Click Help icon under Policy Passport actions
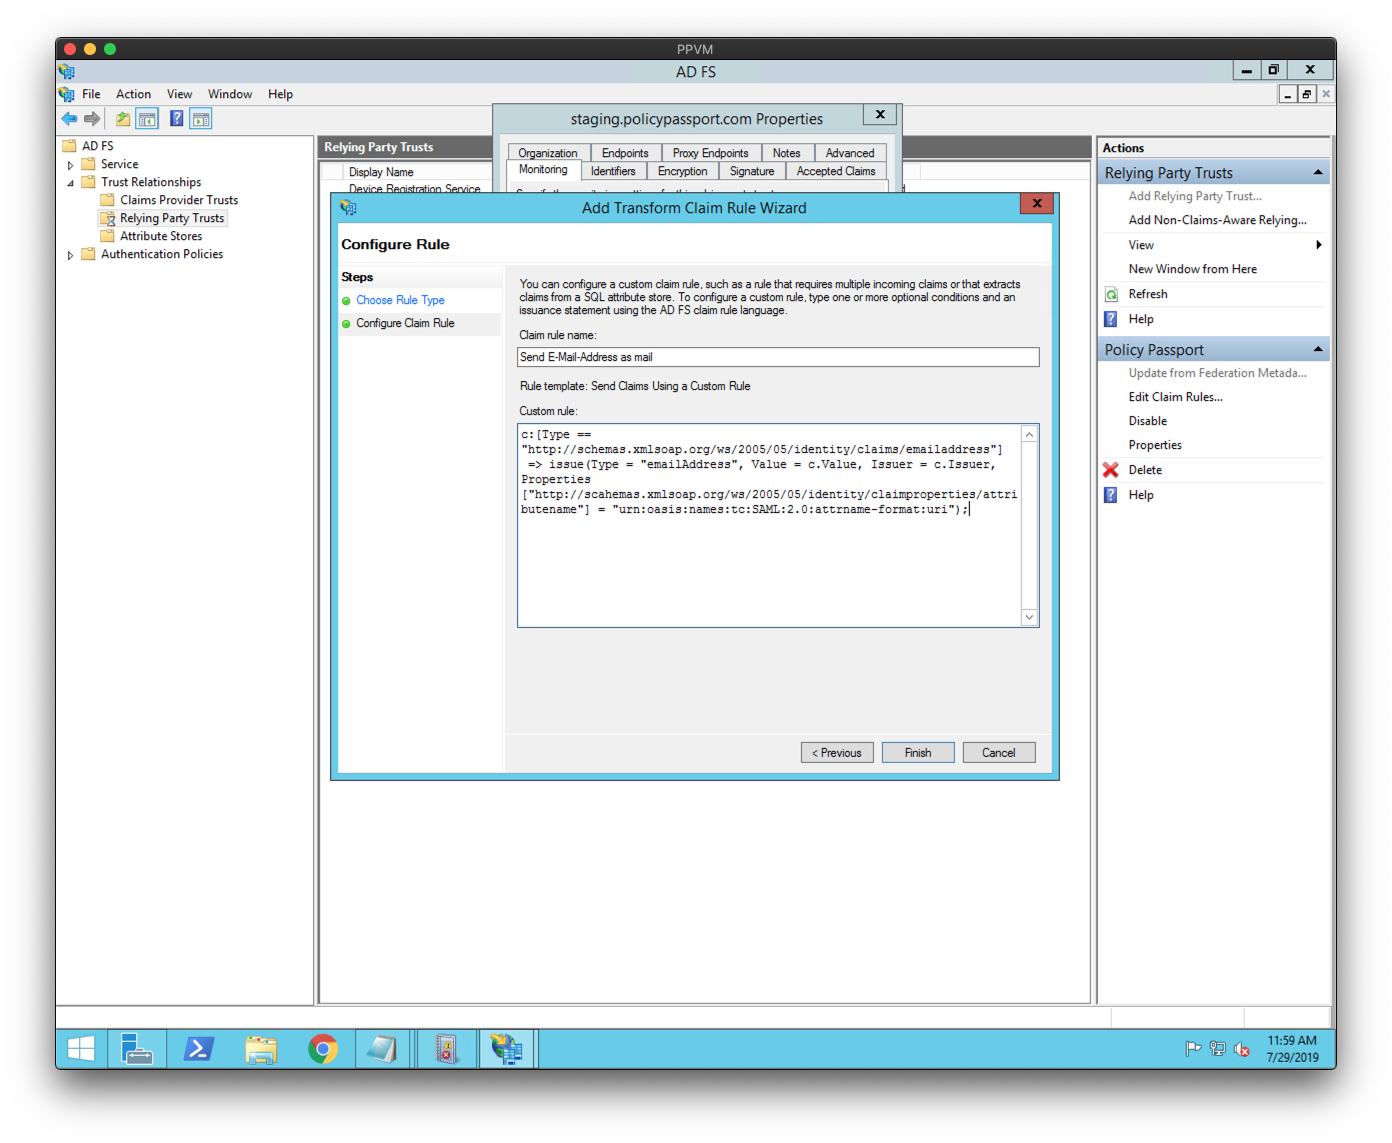The width and height of the screenshot is (1392, 1143). click(1111, 495)
